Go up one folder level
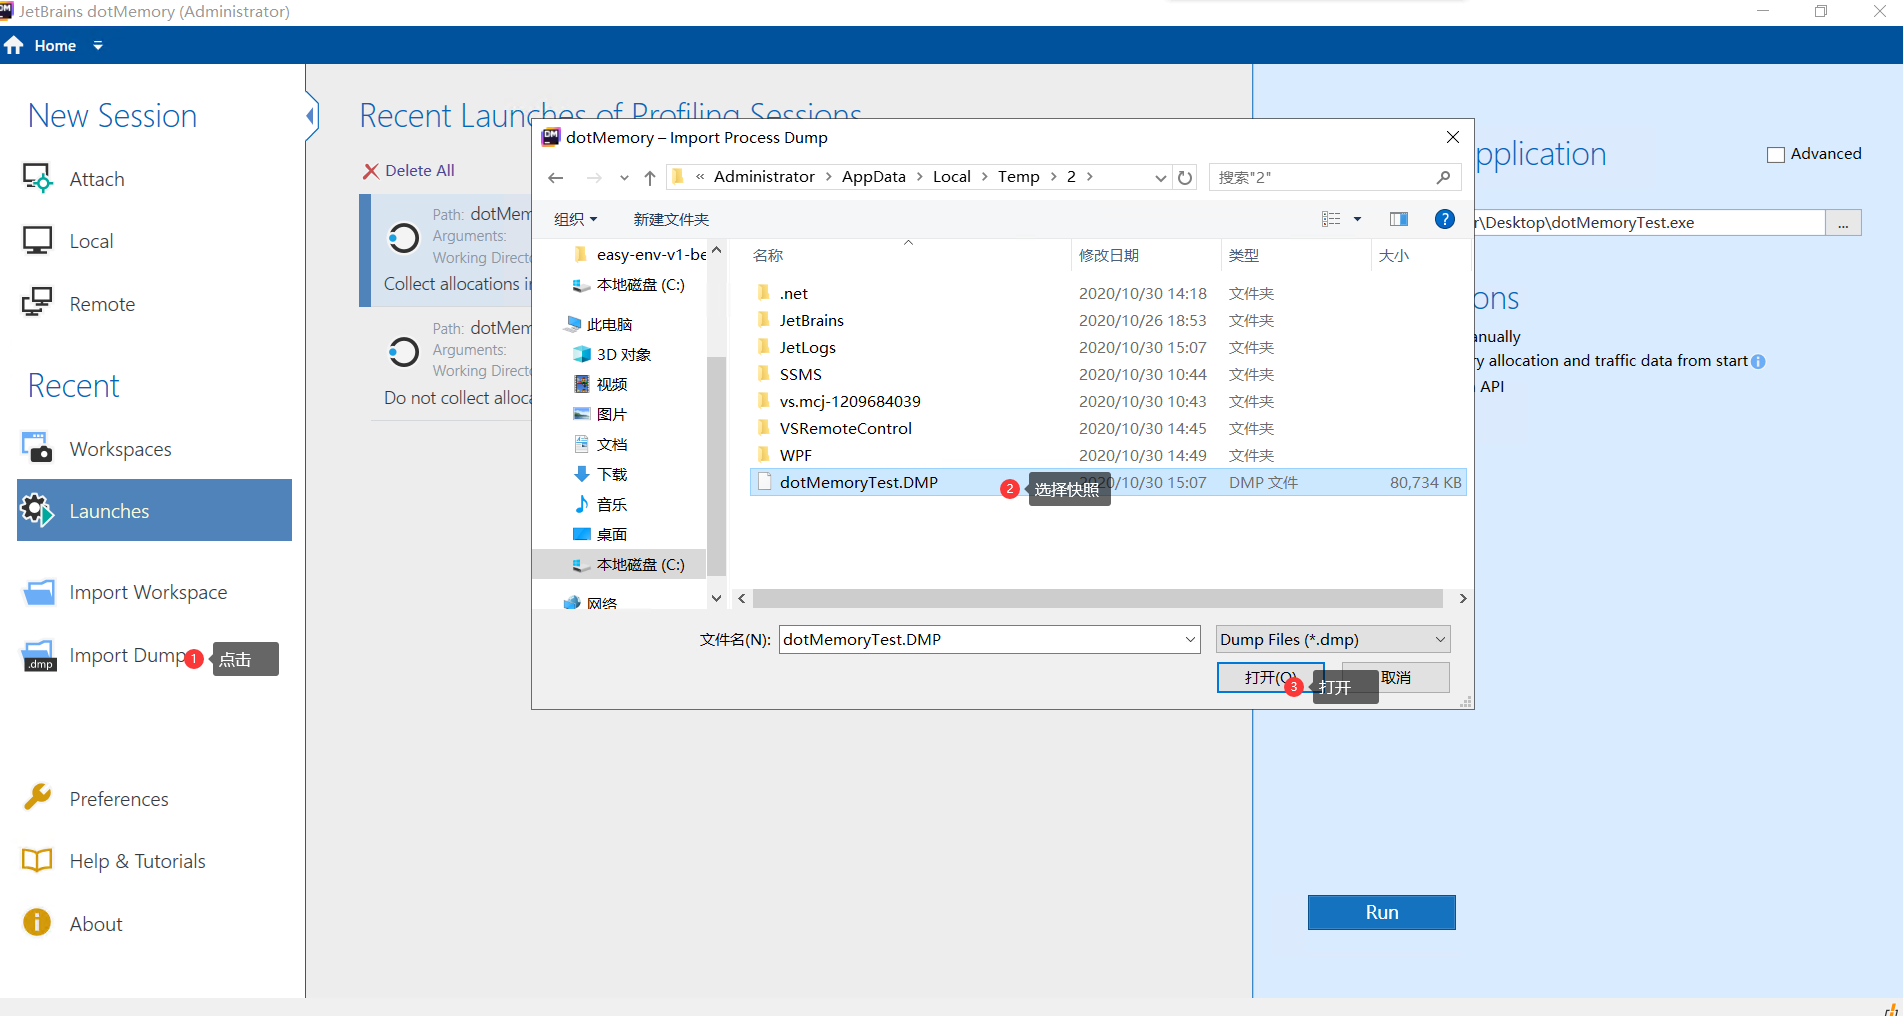The height and width of the screenshot is (1016, 1903). coord(650,178)
